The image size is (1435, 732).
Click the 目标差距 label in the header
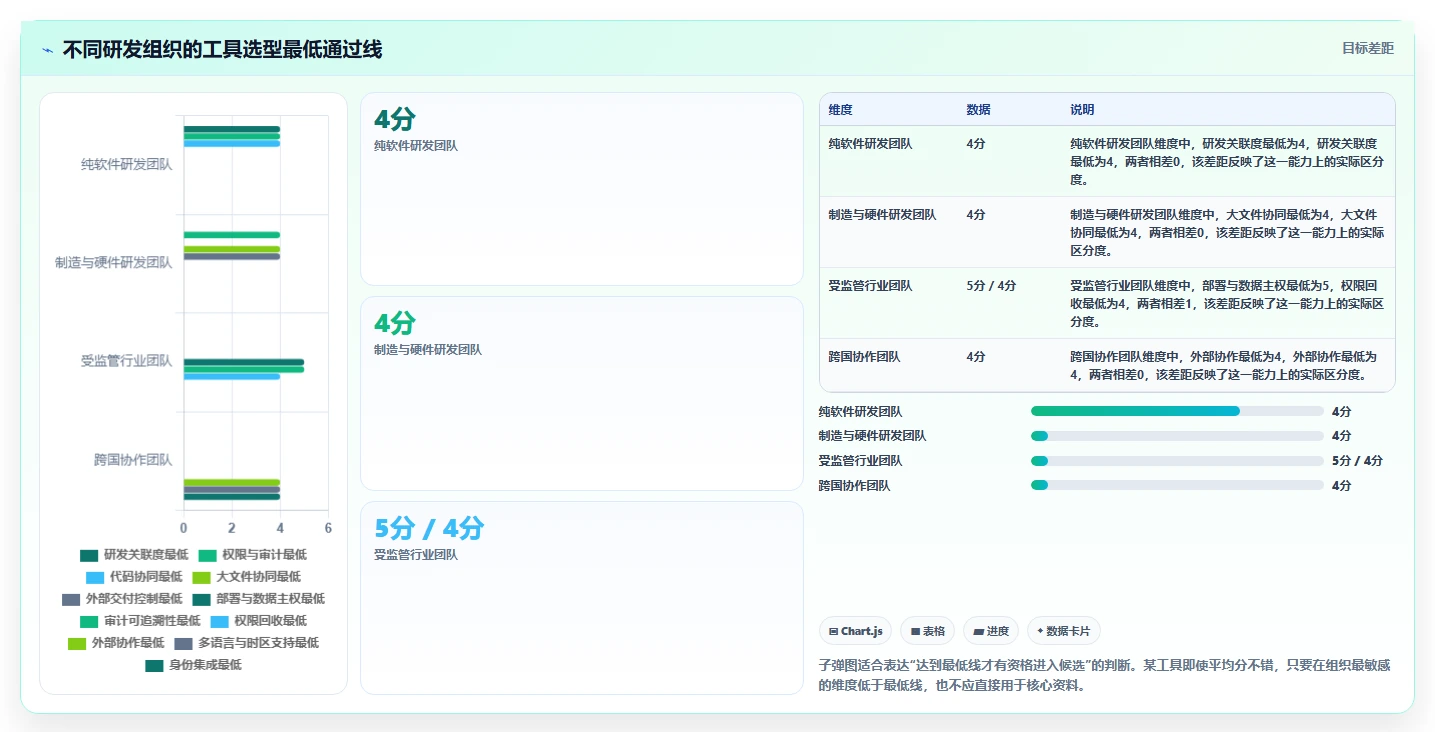[x=1367, y=48]
